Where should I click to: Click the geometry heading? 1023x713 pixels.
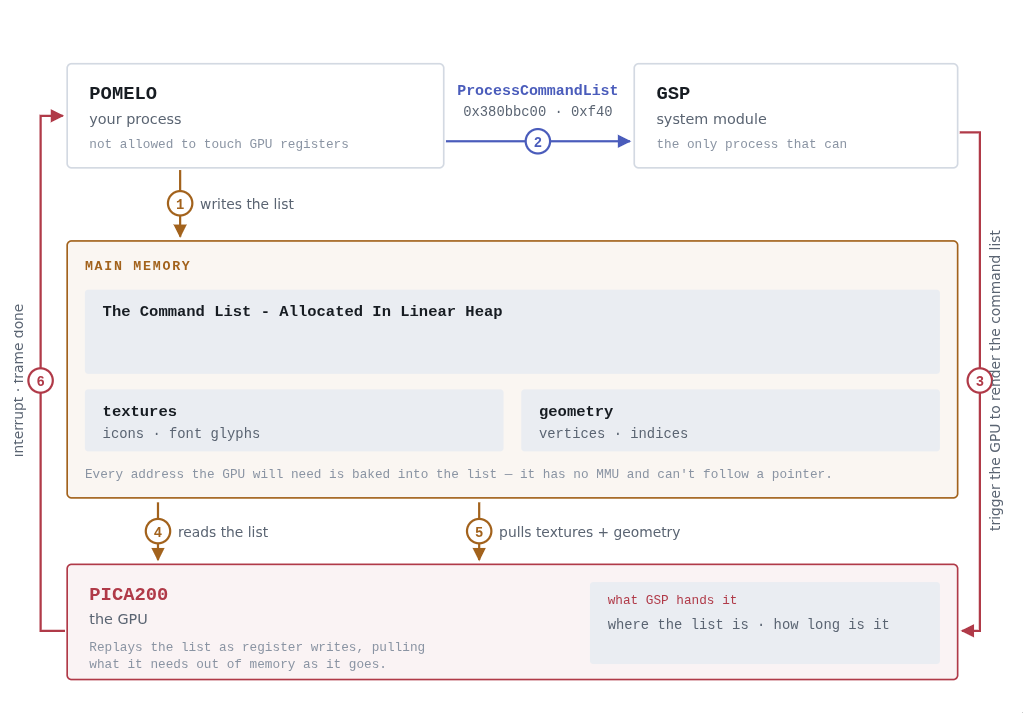pos(576,412)
